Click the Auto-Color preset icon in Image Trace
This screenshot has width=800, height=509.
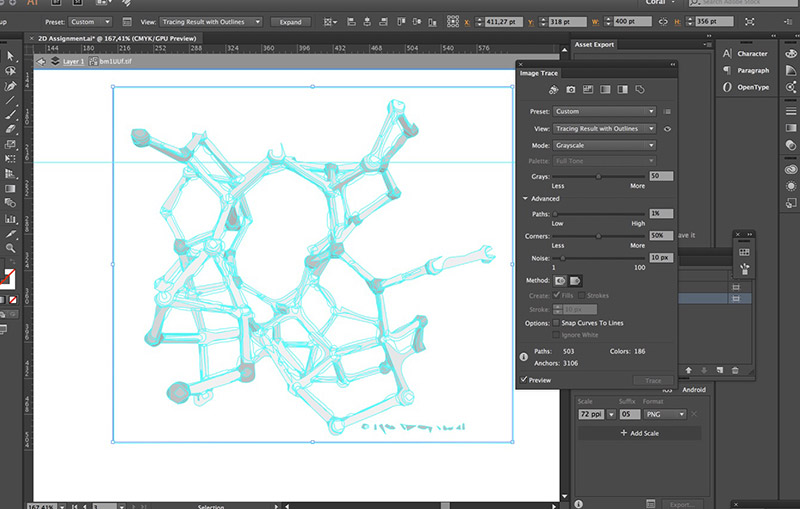point(554,90)
